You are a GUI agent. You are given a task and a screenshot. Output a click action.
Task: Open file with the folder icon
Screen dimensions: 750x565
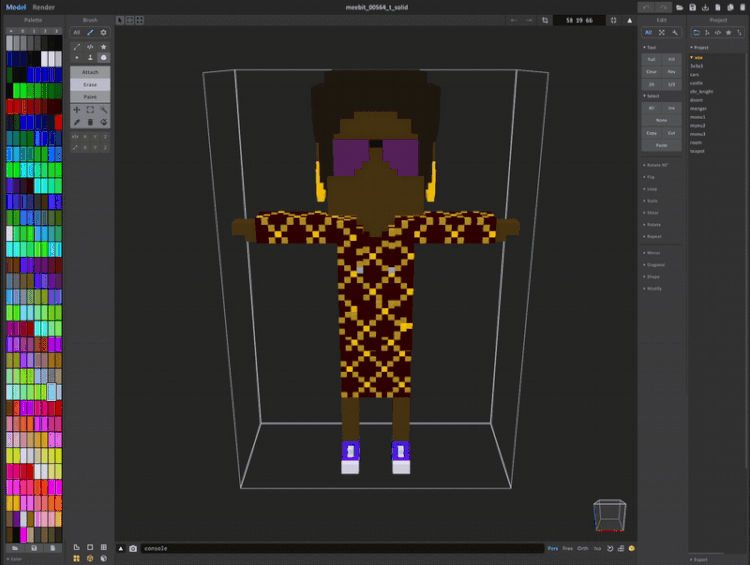click(x=679, y=7)
